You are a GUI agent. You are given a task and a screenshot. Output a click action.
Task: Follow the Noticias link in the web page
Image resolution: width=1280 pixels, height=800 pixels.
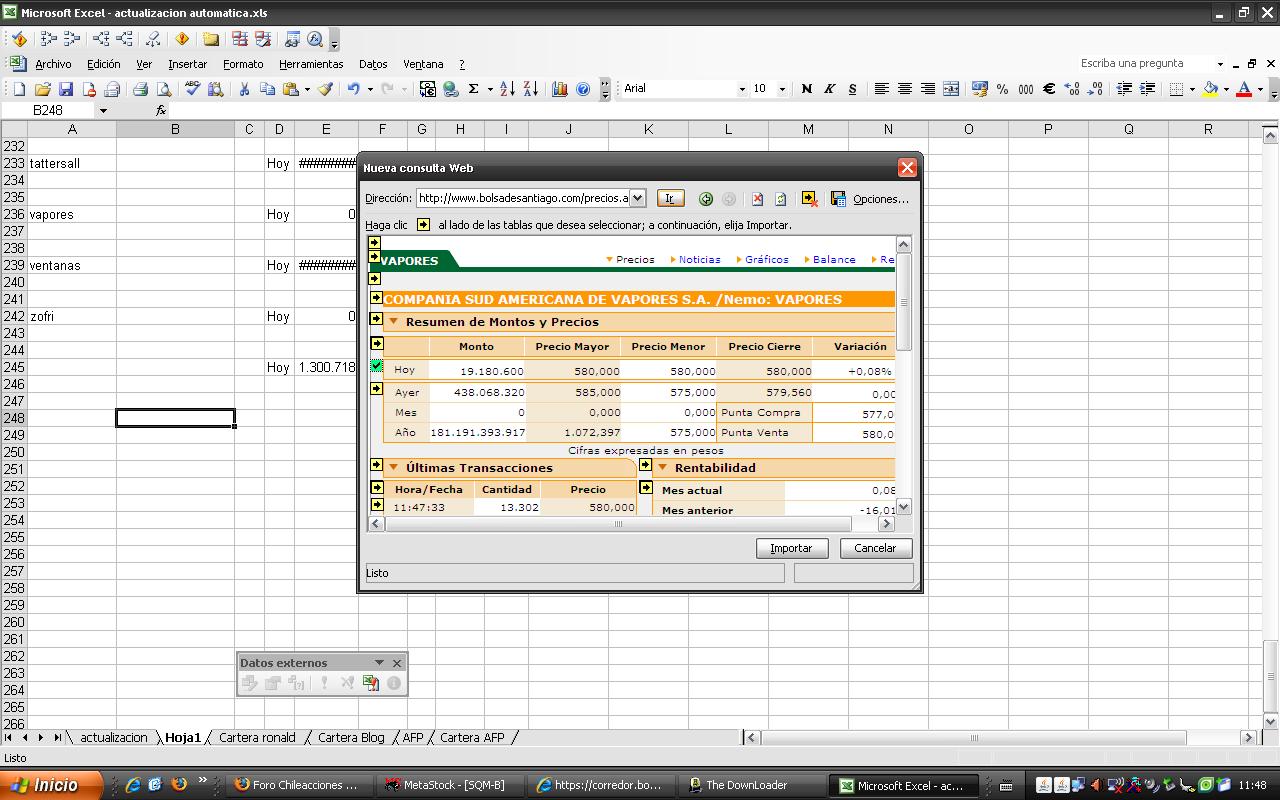[x=699, y=259]
